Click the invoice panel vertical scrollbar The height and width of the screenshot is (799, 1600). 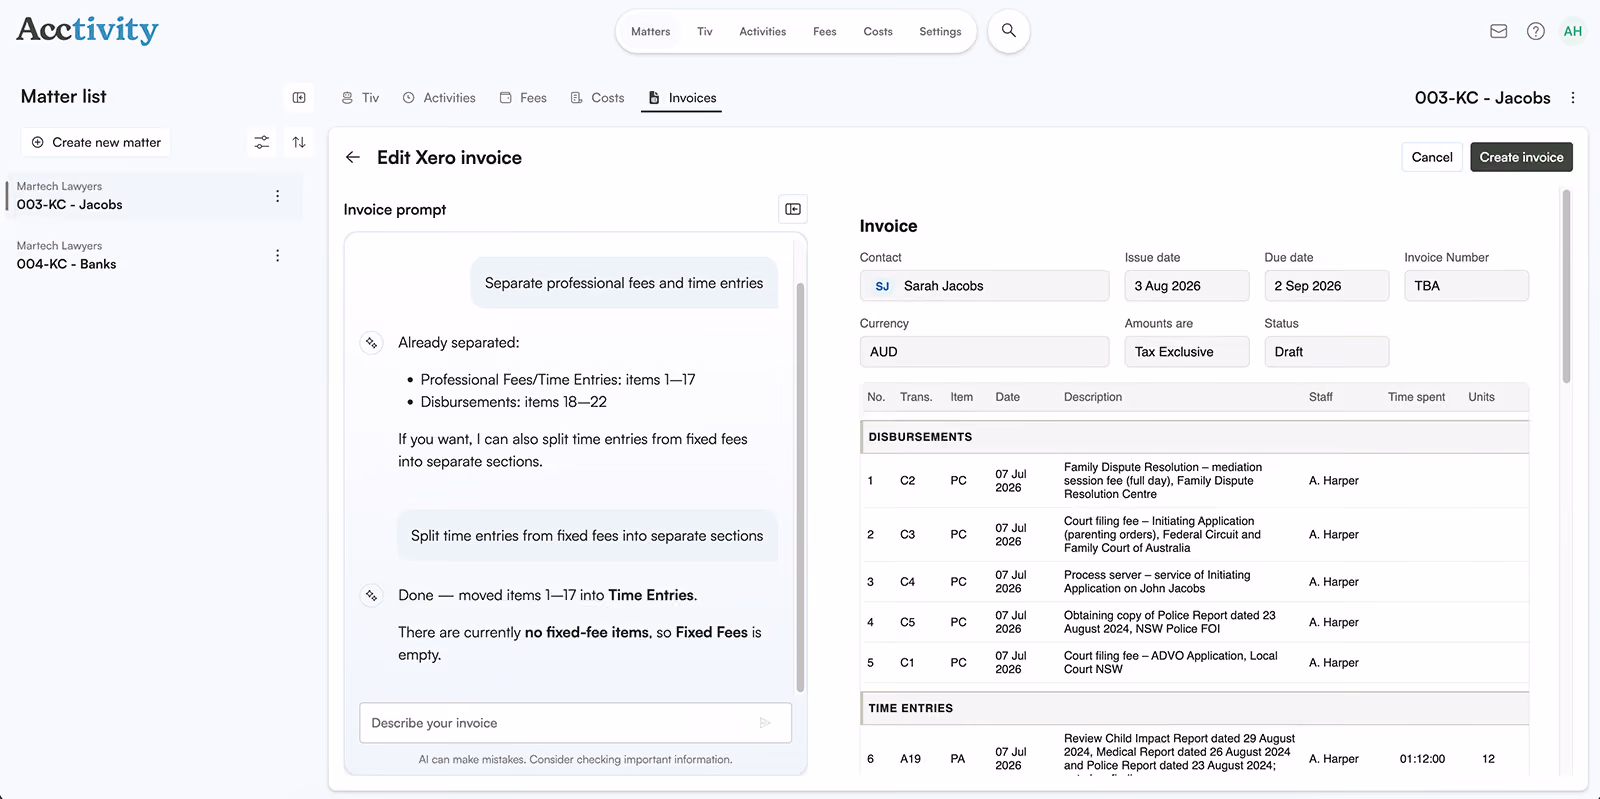click(x=1566, y=286)
